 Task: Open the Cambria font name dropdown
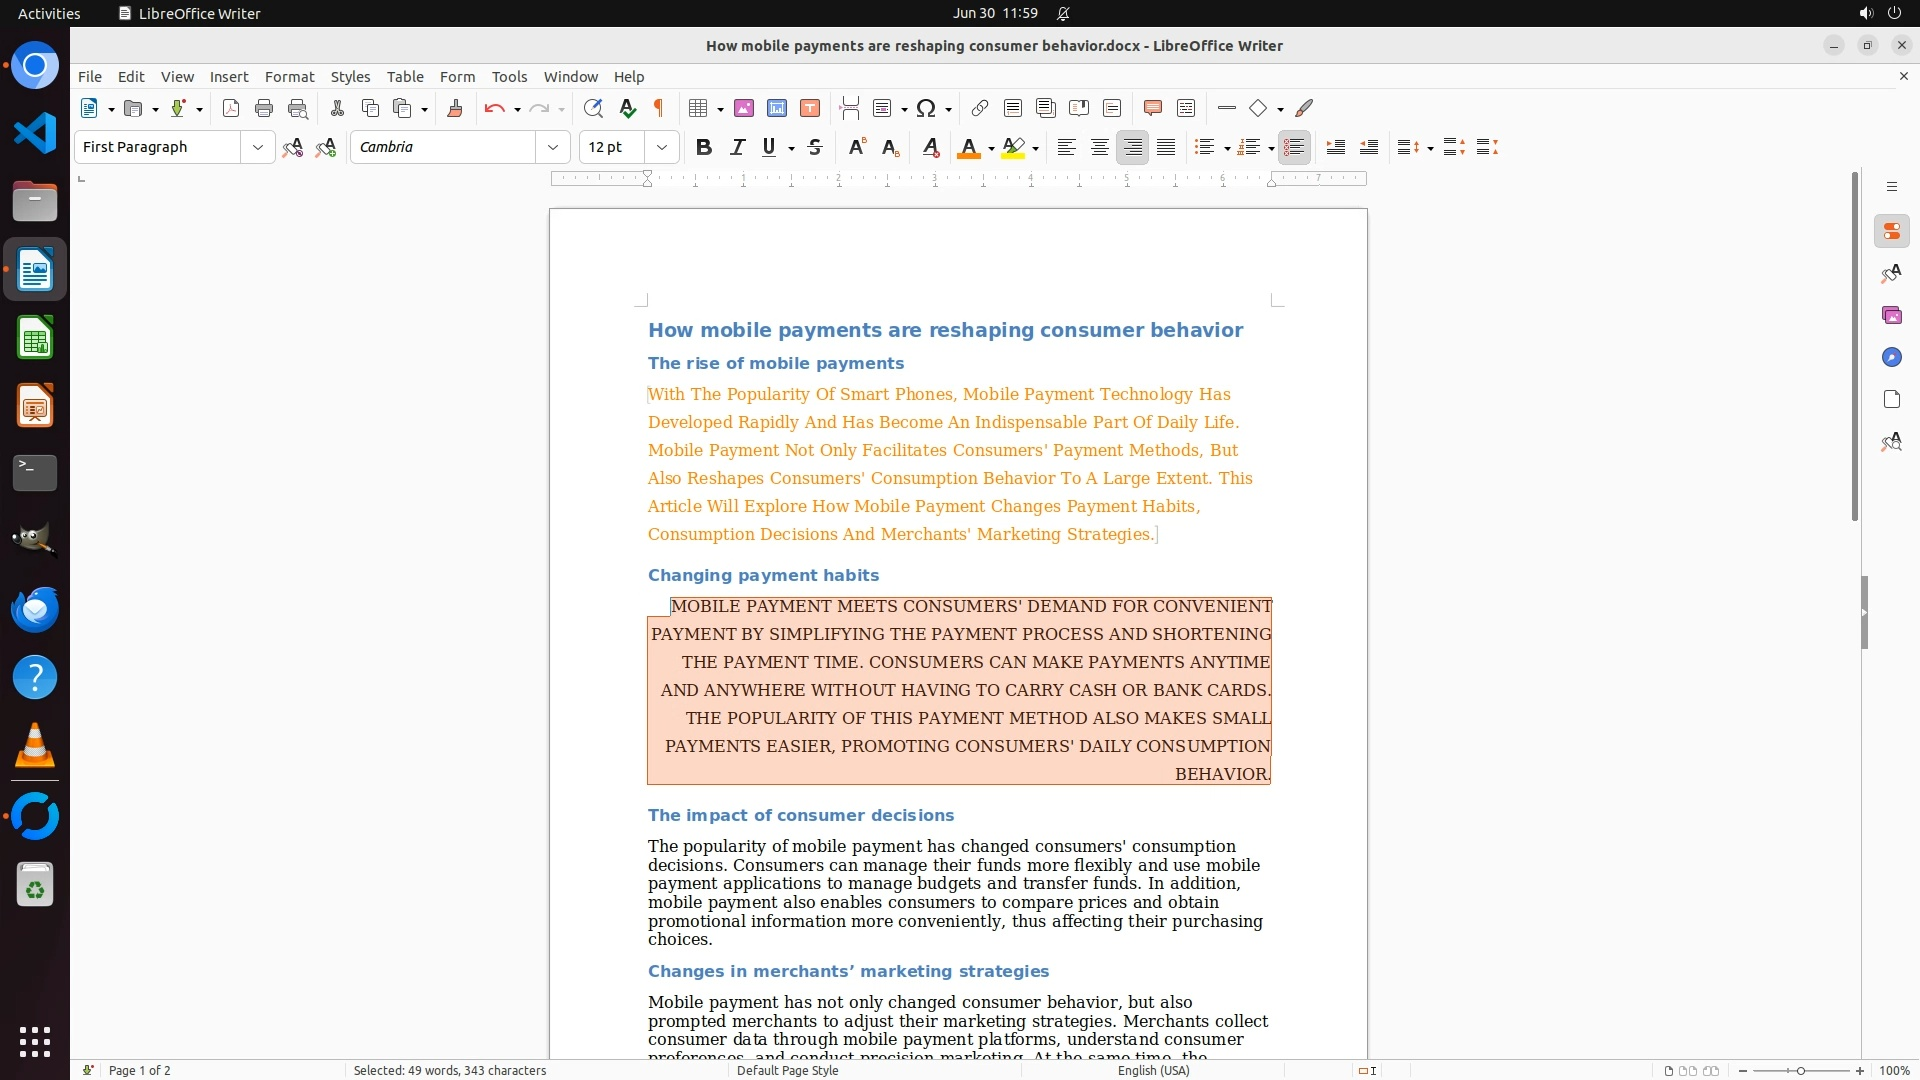552,147
